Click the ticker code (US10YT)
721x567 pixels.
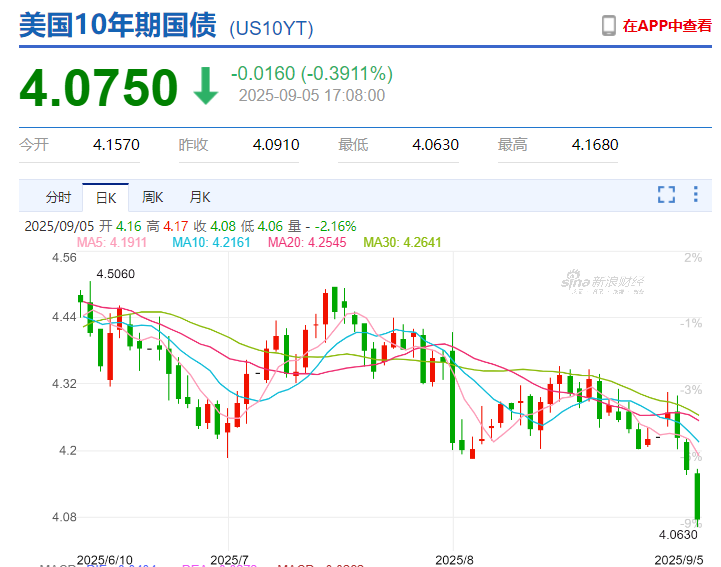coord(271,28)
